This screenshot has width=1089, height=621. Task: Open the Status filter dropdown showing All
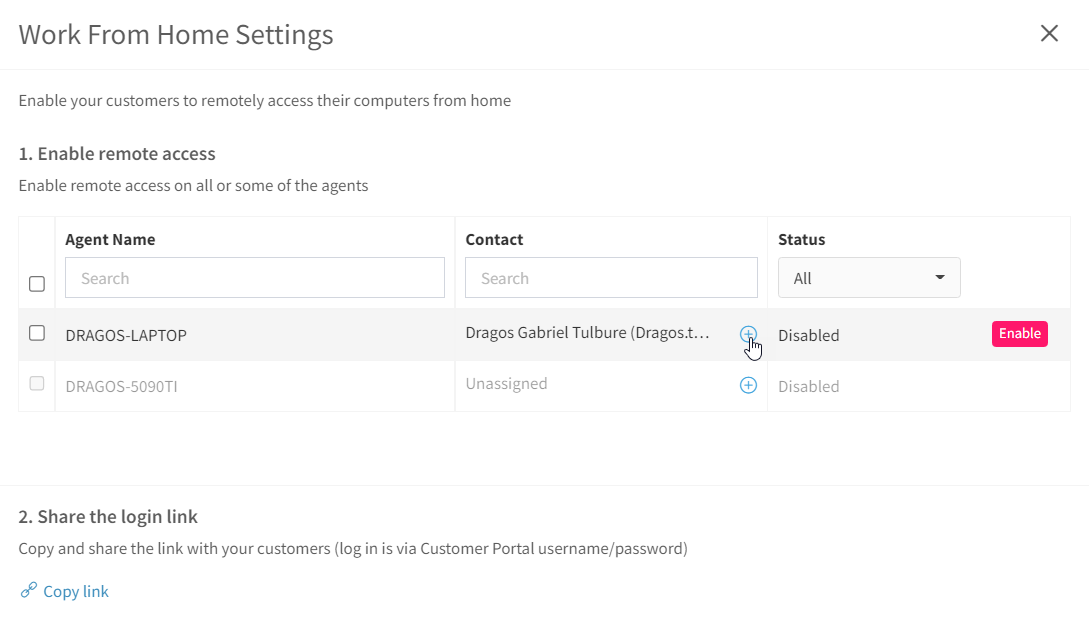coord(869,278)
